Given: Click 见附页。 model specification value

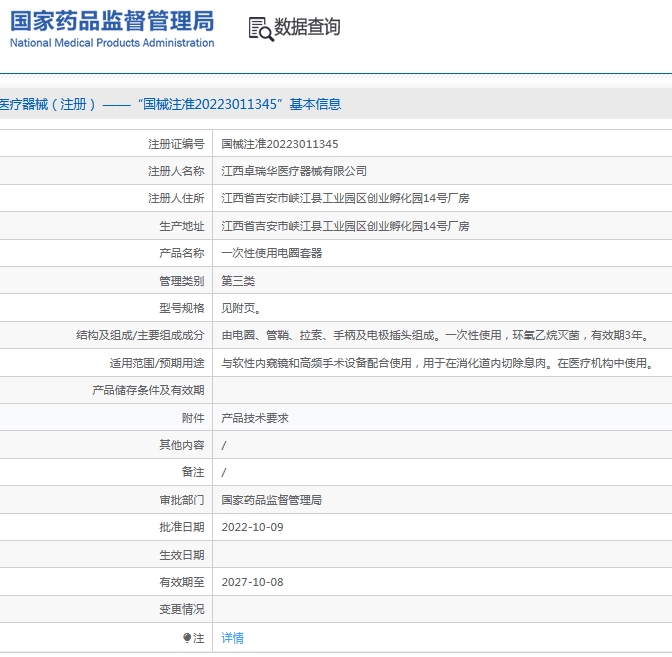Looking at the screenshot, I should 241,308.
